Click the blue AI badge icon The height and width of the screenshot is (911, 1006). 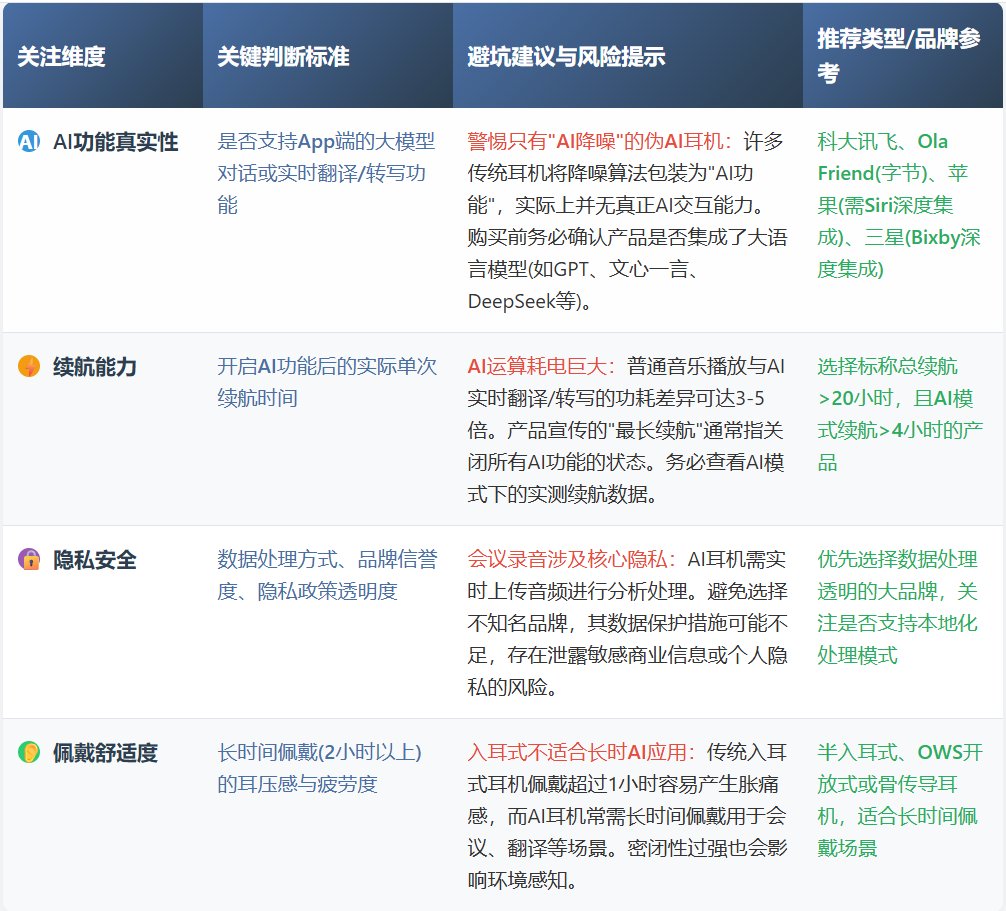point(27,143)
